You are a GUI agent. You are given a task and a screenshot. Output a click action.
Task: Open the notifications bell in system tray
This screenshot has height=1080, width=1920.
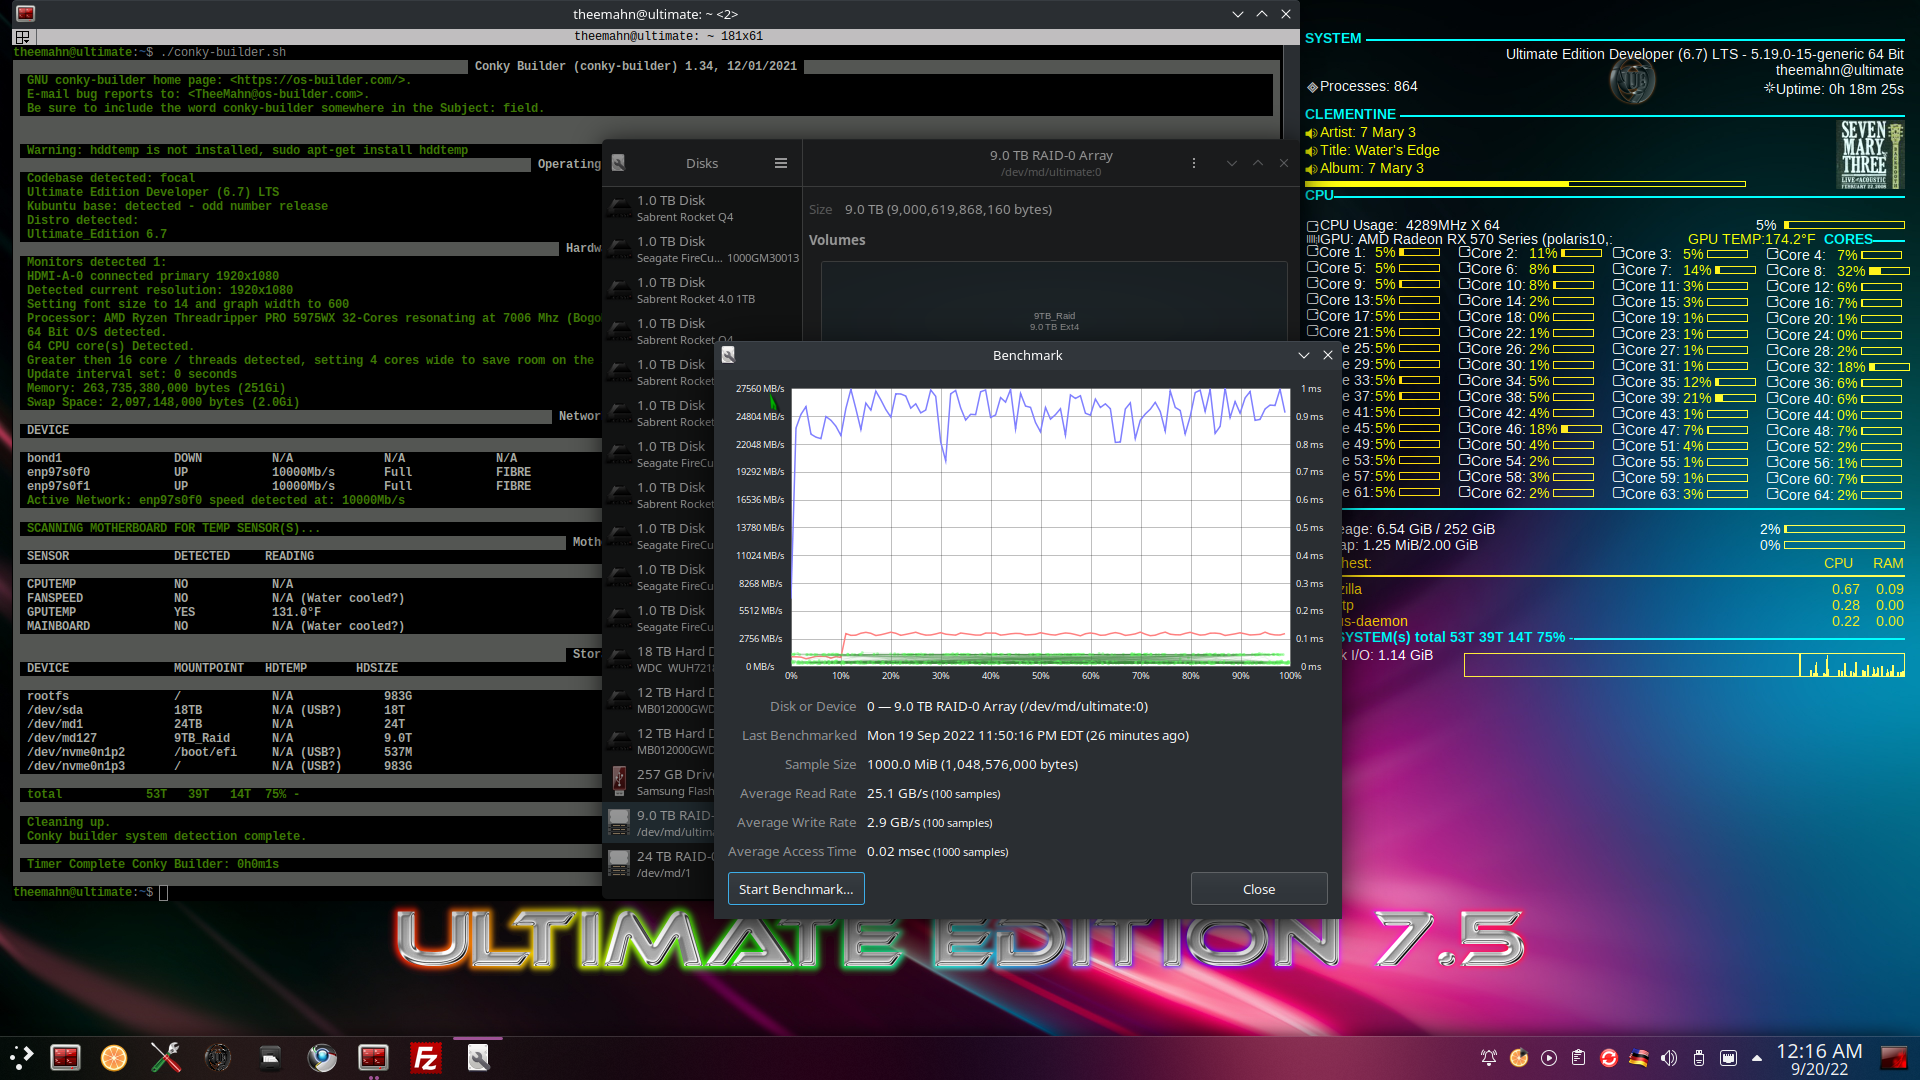[1489, 1057]
